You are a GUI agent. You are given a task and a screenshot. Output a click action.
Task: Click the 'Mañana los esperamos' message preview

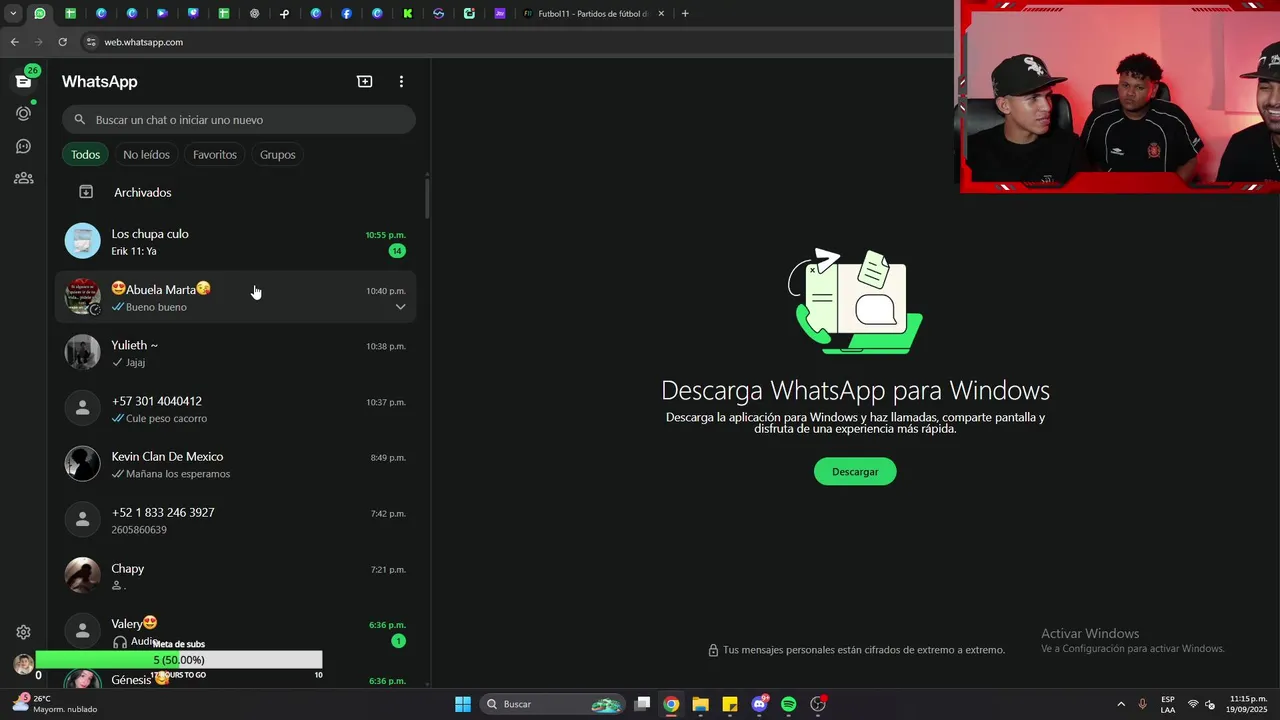[x=178, y=474]
